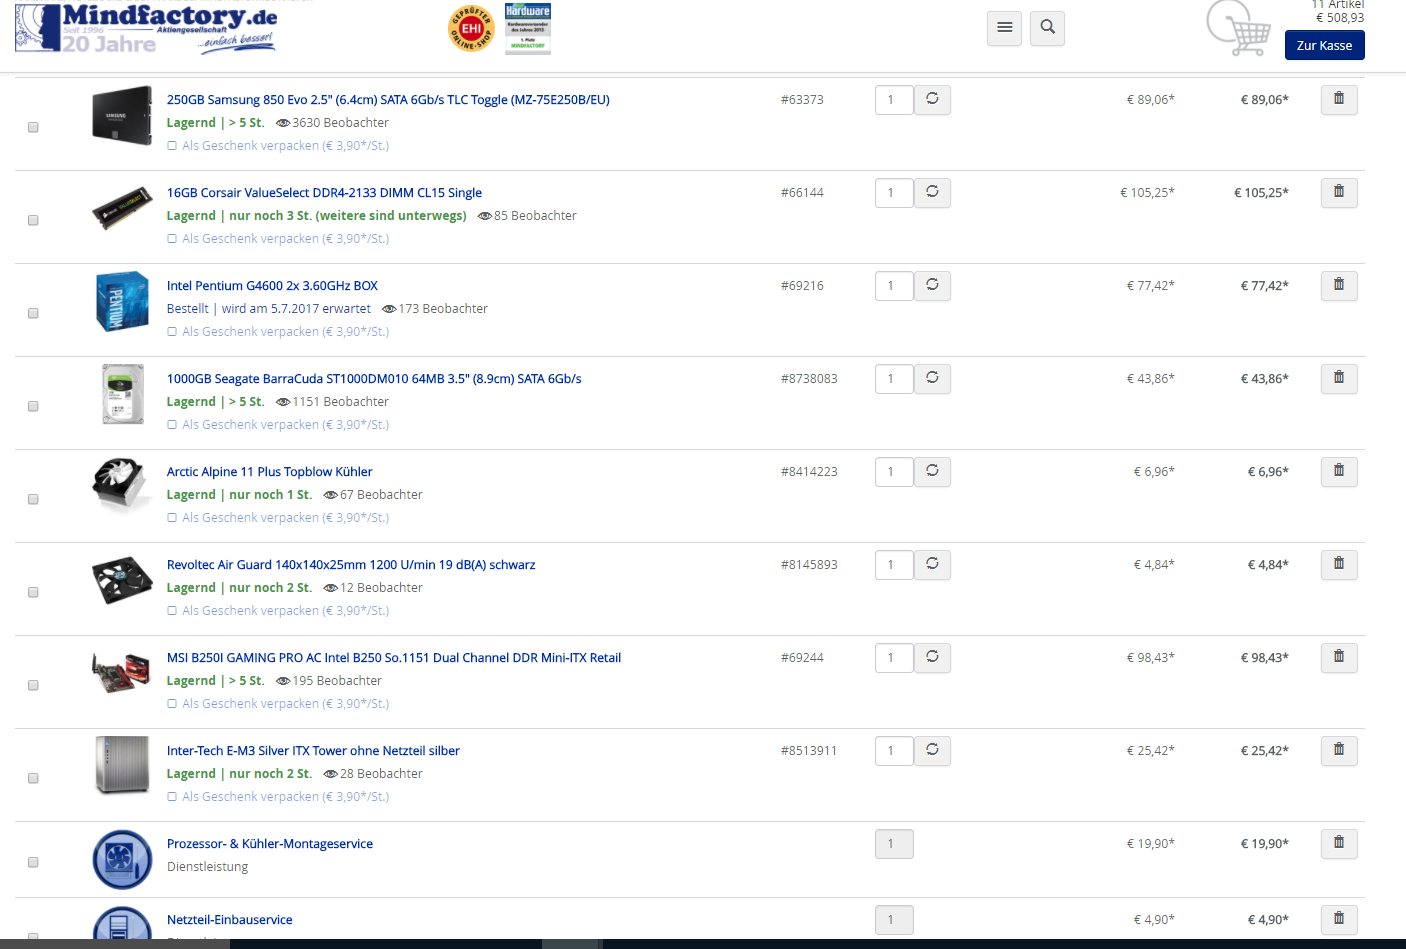Trash the Revoltec Air Guard fan
This screenshot has width=1406, height=949.
(x=1339, y=564)
